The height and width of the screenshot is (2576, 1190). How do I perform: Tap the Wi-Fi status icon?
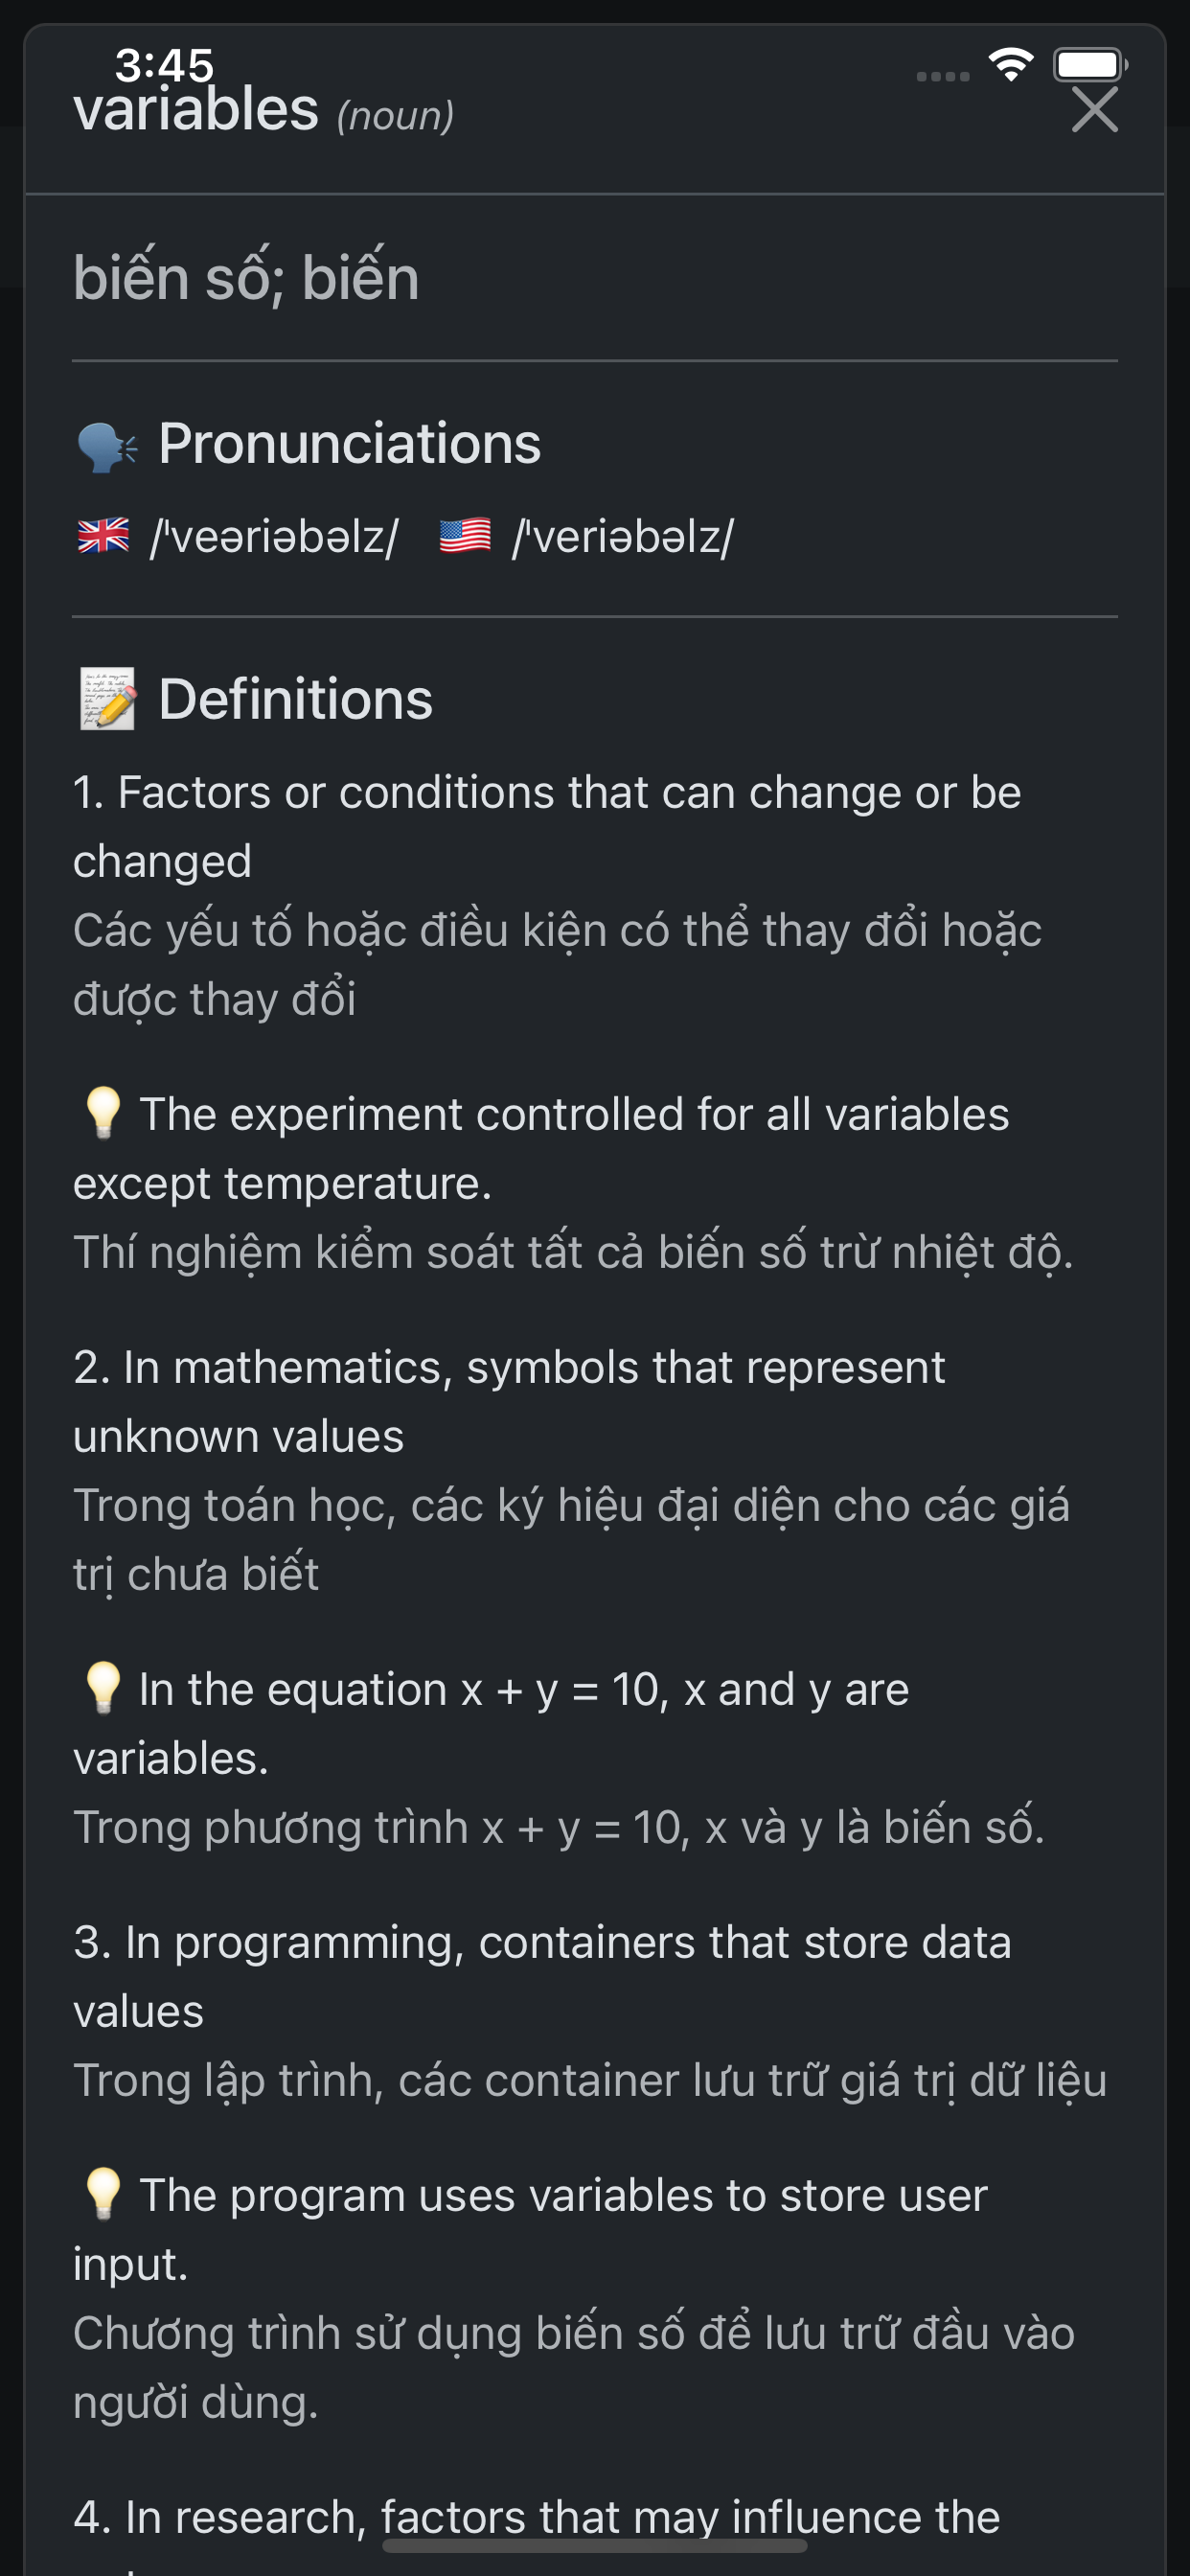[1011, 65]
